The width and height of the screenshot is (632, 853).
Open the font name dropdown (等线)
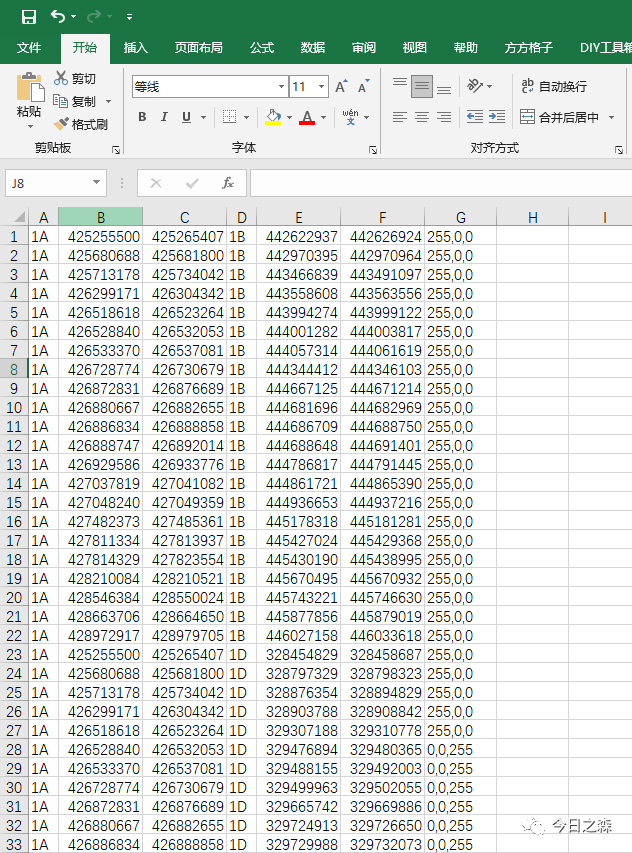(281, 87)
